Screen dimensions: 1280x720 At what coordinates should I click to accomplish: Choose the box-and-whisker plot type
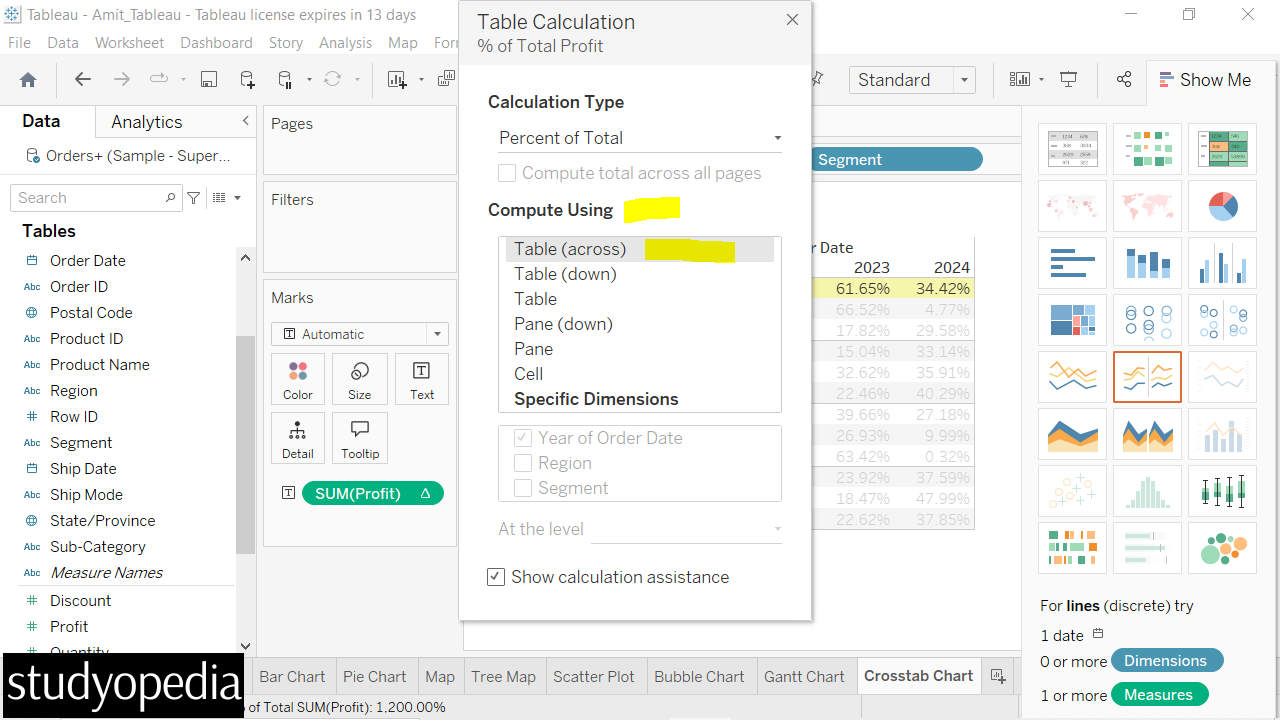(x=1222, y=491)
